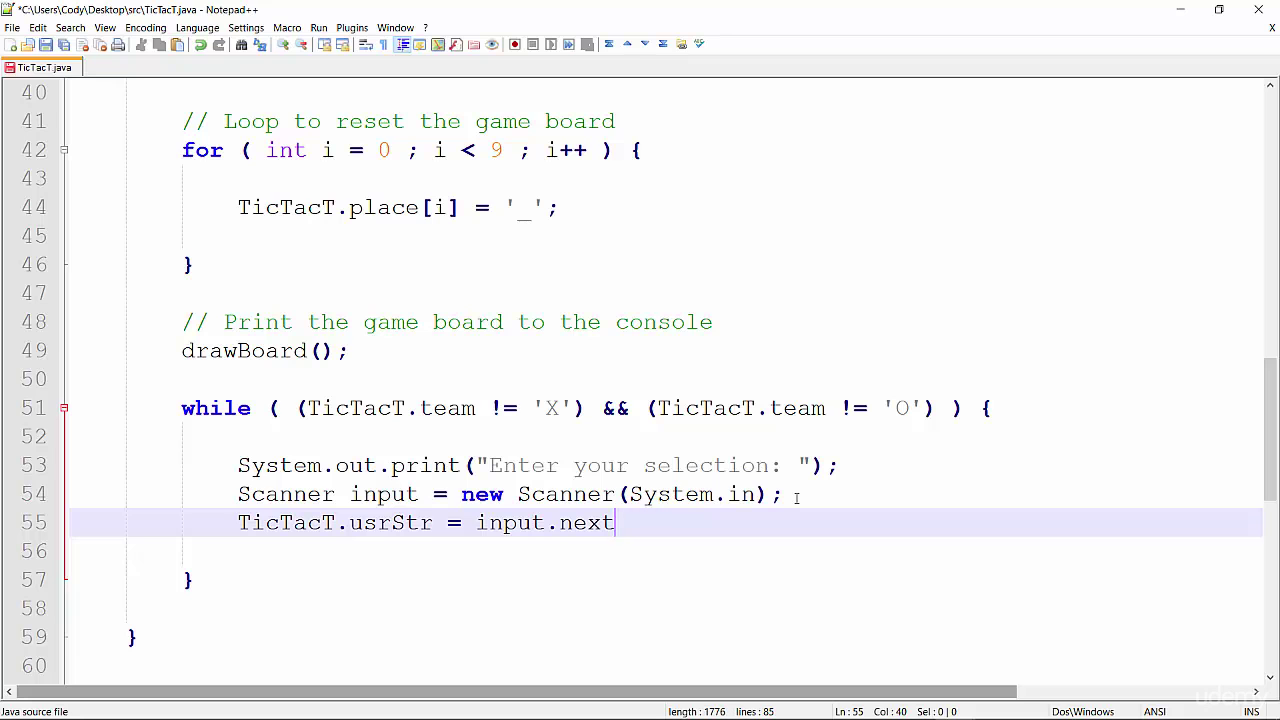Viewport: 1280px width, 720px height.
Task: Click the Close All toolbar icon
Action: click(x=101, y=44)
